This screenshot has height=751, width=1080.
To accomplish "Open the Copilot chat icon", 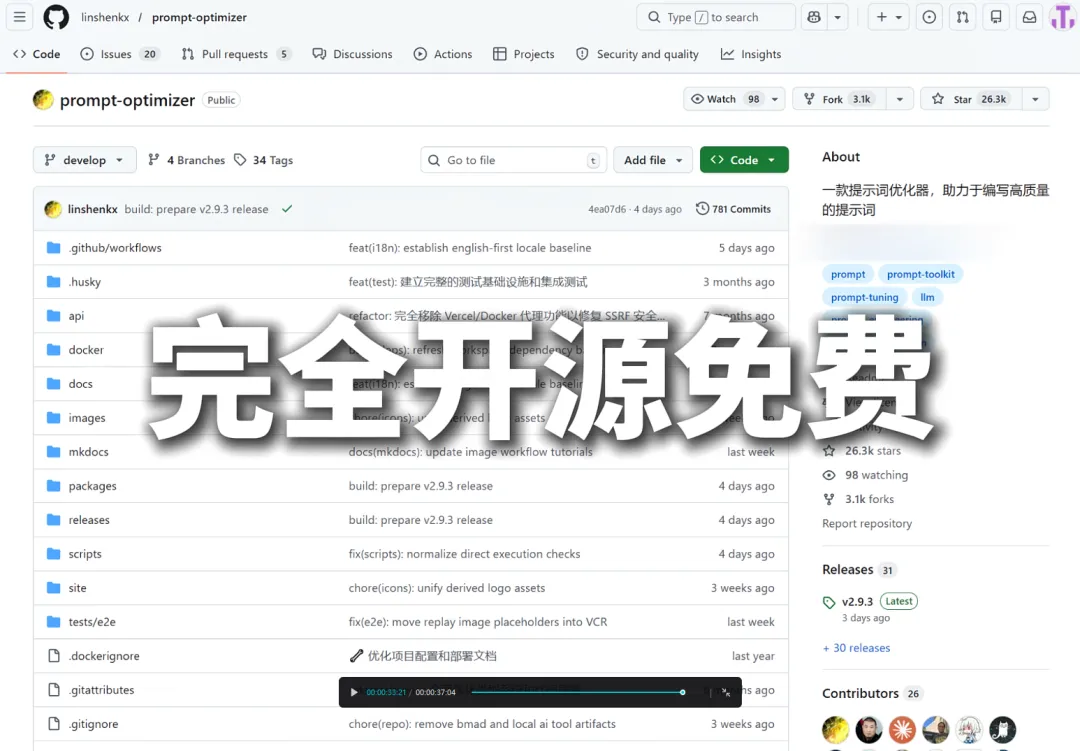I will (813, 17).
